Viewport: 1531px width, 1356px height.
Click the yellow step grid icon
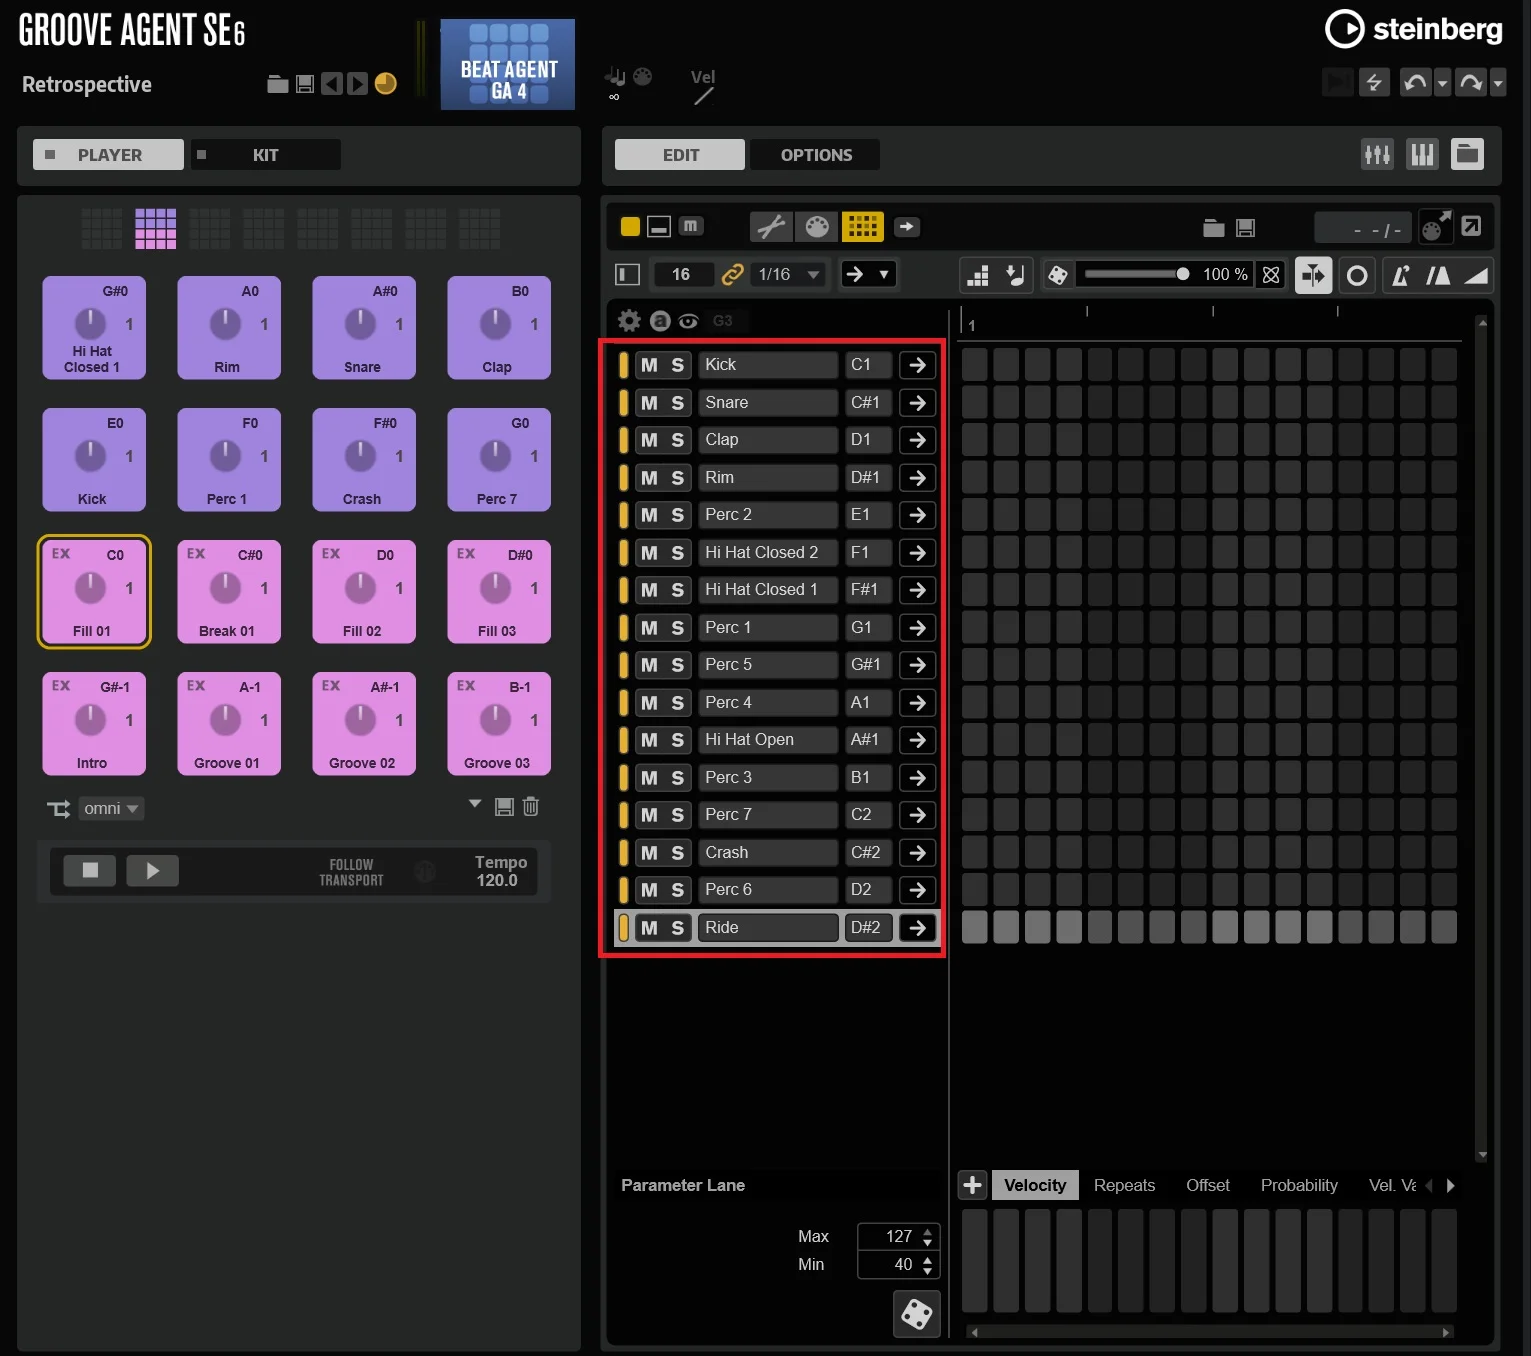862,227
